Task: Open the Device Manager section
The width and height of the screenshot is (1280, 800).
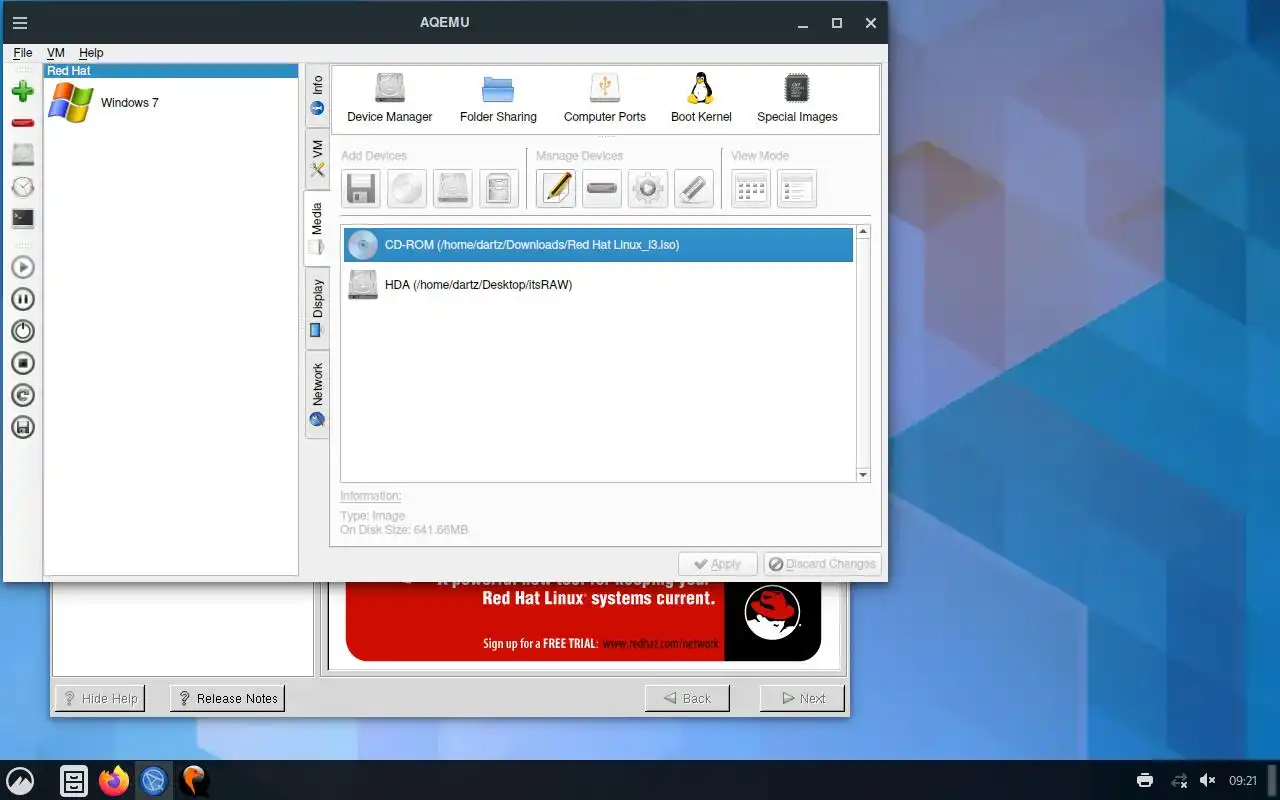Action: tap(390, 98)
